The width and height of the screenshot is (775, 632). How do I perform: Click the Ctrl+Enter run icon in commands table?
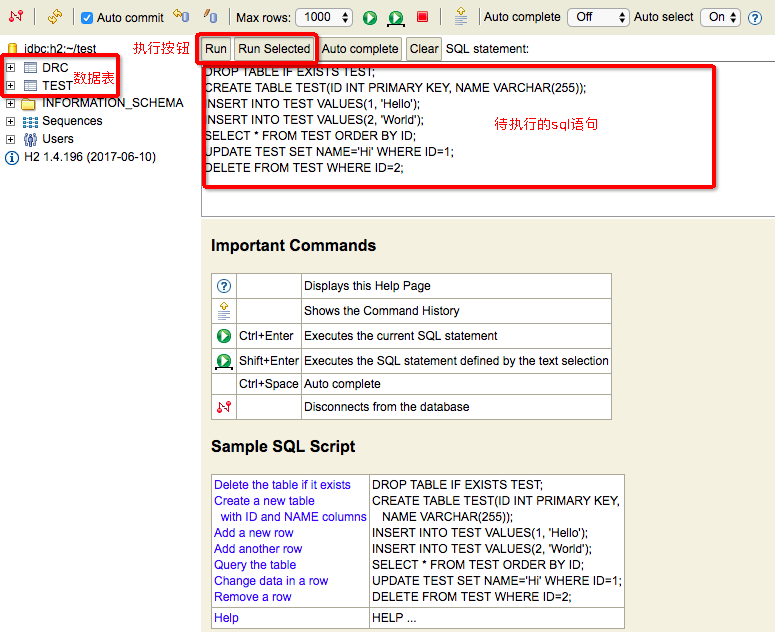click(x=224, y=336)
